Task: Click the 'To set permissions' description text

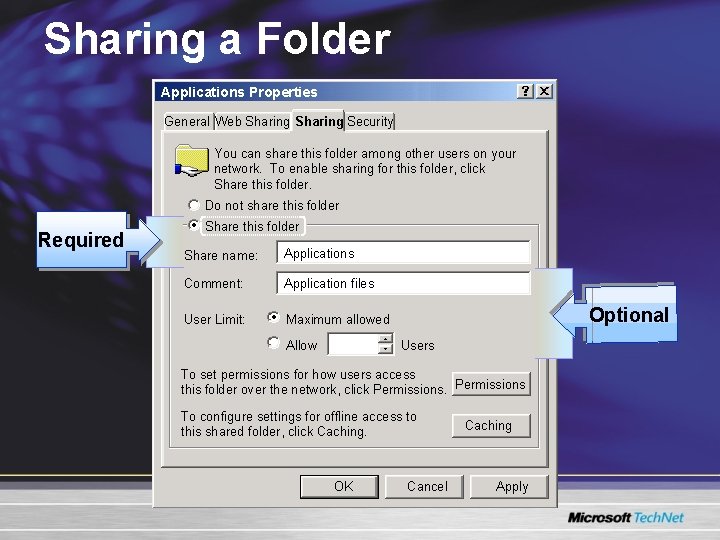Action: tap(313, 382)
